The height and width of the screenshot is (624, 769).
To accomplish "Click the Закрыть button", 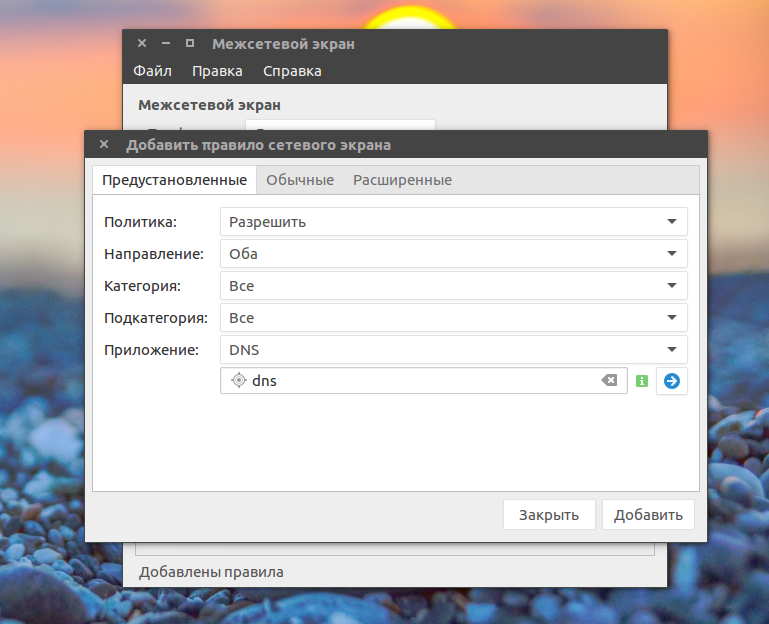I will tap(549, 515).
